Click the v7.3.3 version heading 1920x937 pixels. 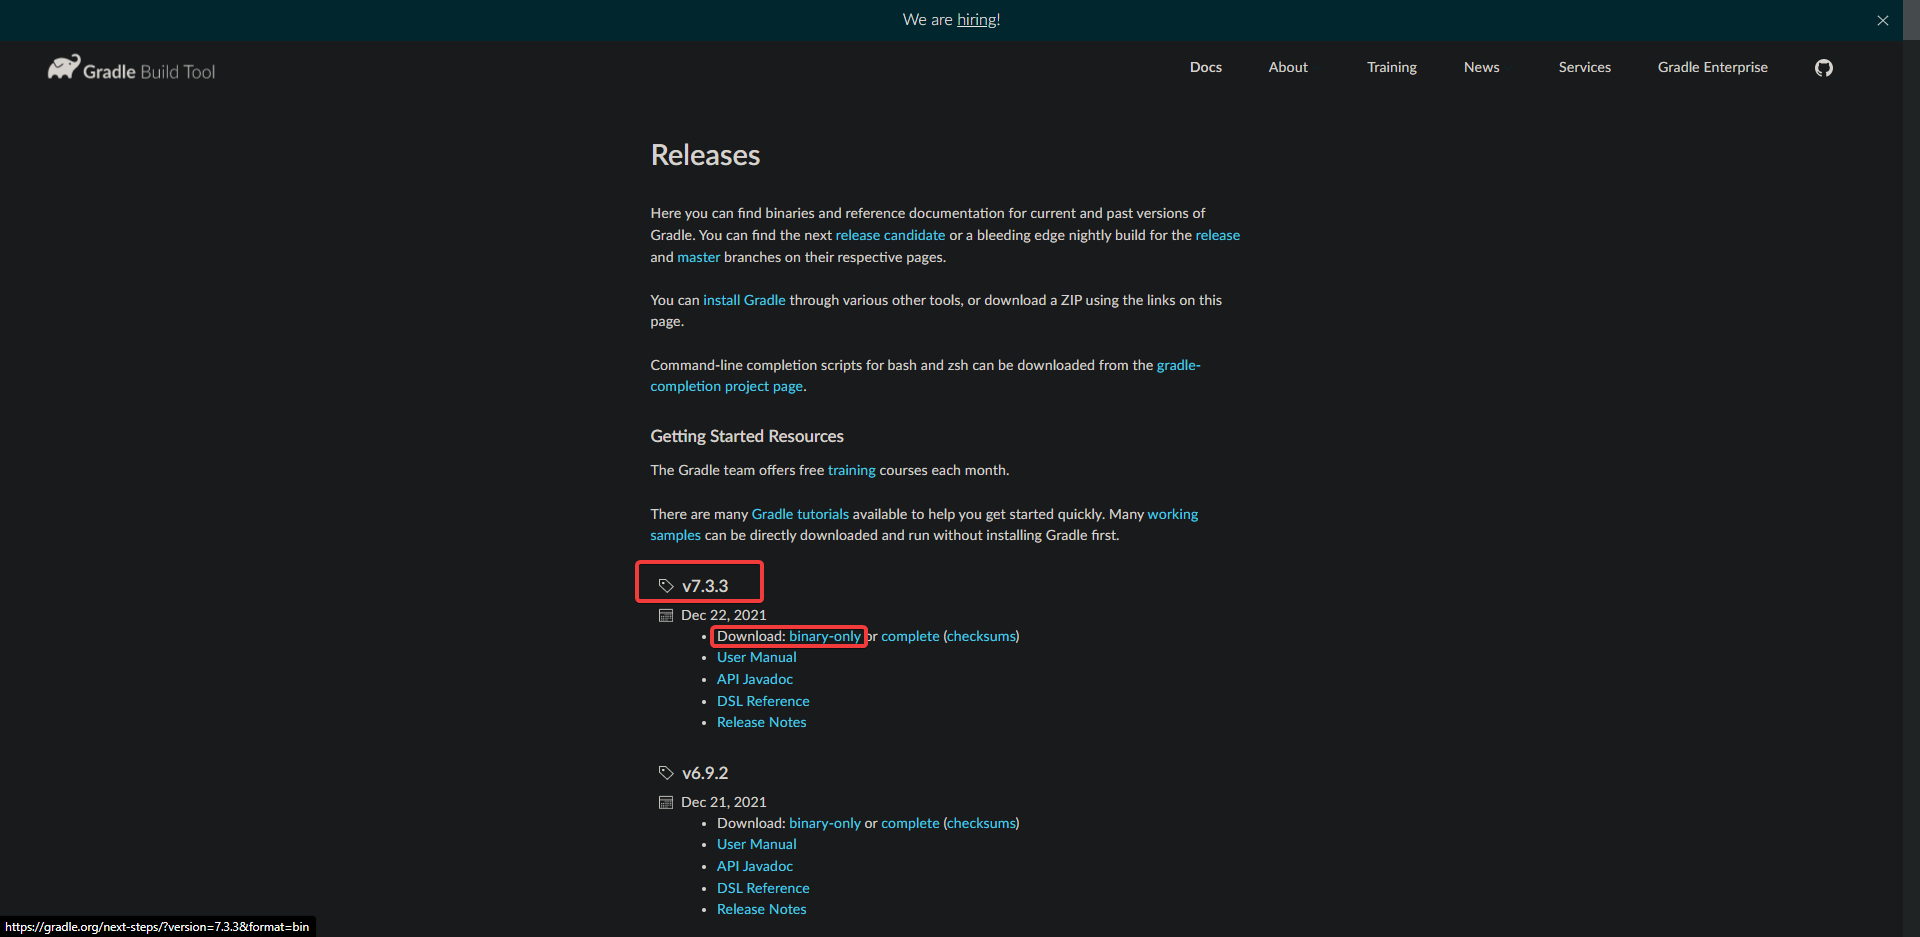[x=705, y=586]
